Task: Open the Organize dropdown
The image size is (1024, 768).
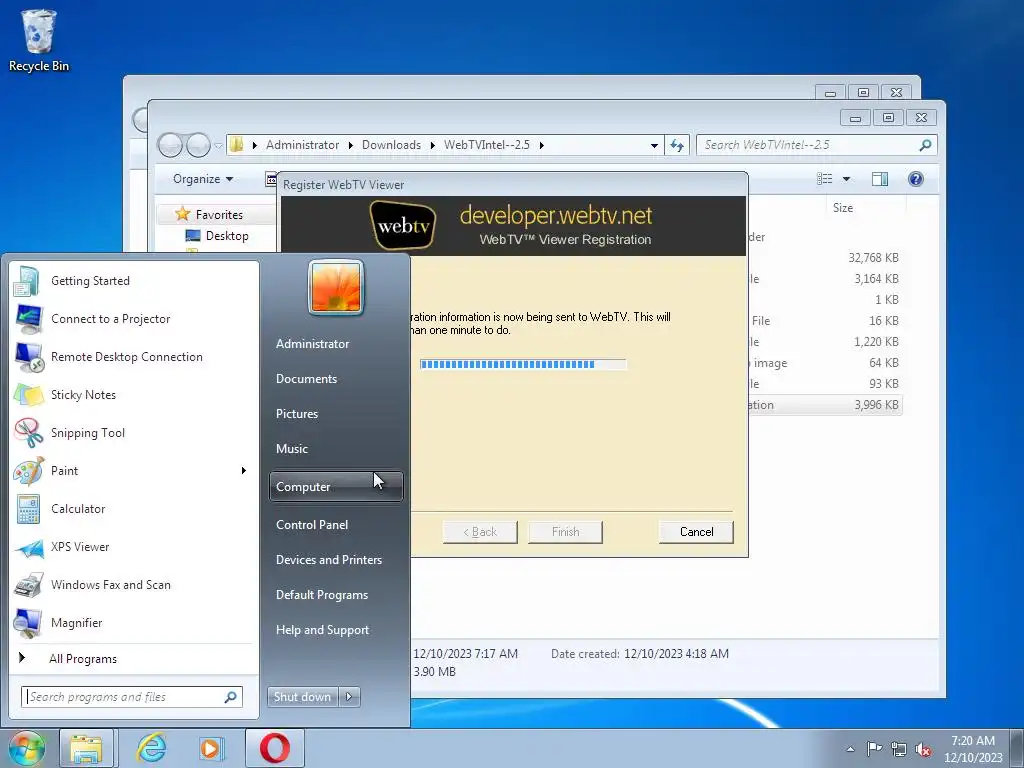Action: (202, 179)
